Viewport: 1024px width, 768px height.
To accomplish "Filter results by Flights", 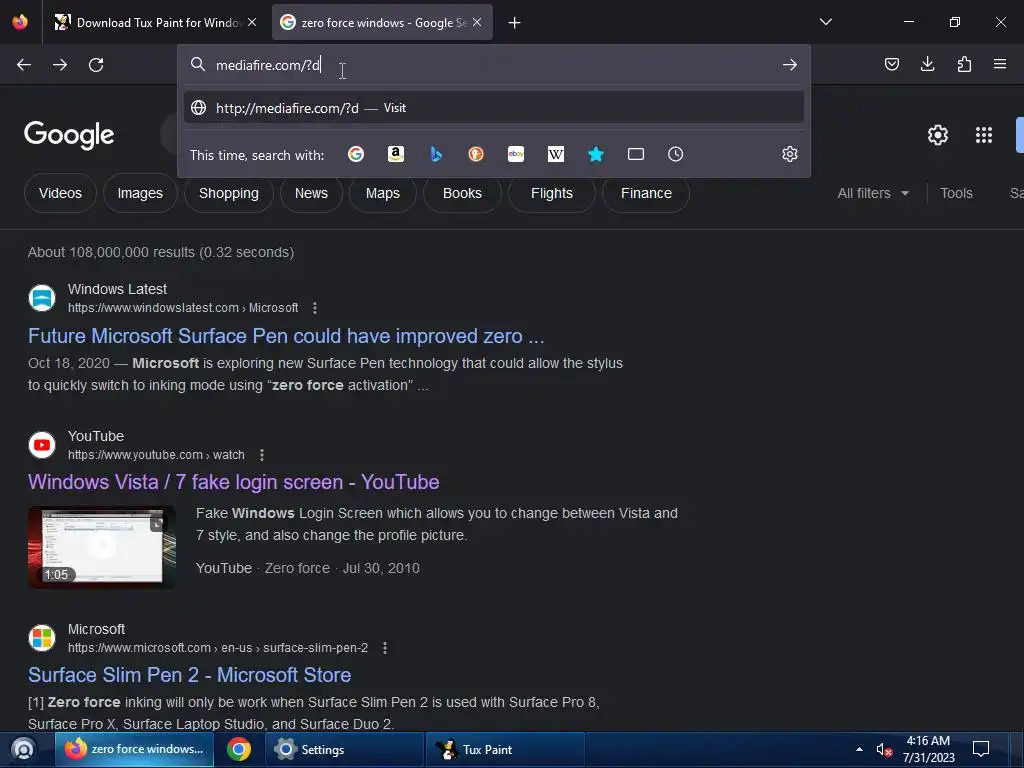I will pyautogui.click(x=552, y=193).
